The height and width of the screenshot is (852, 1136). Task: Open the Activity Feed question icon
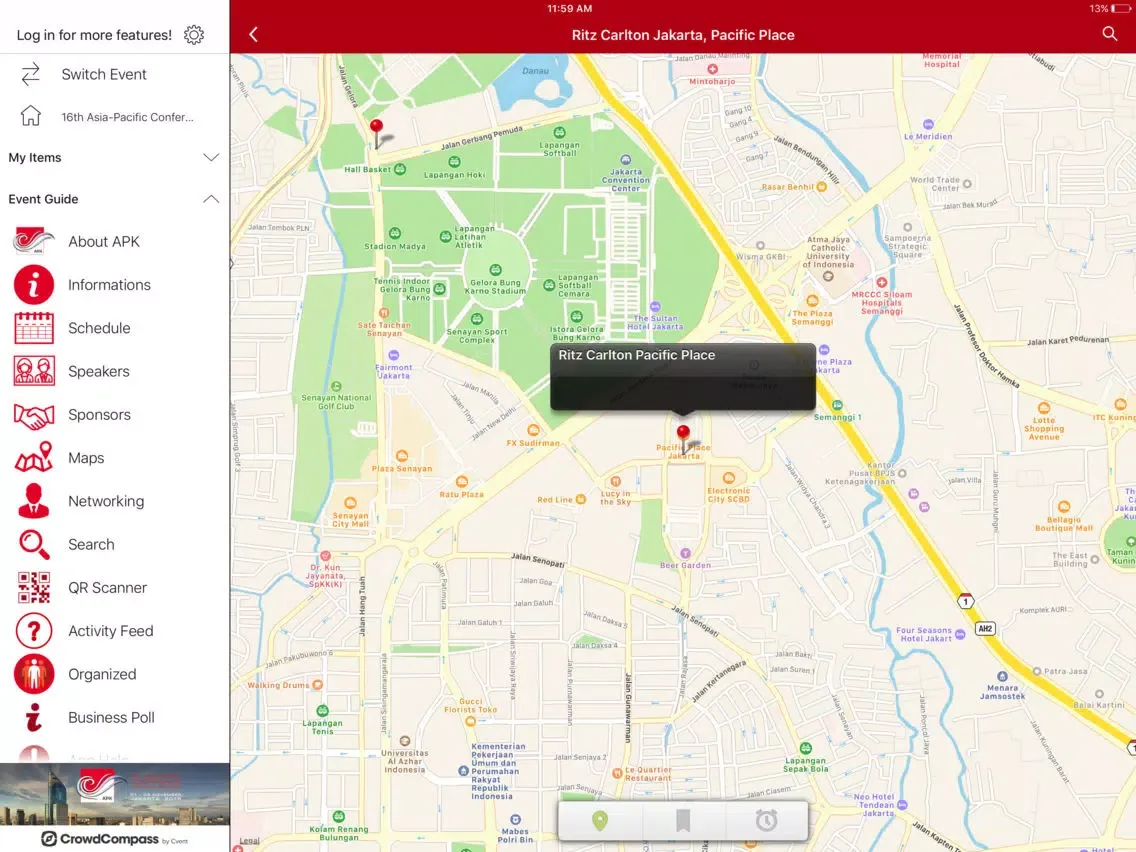coord(33,631)
